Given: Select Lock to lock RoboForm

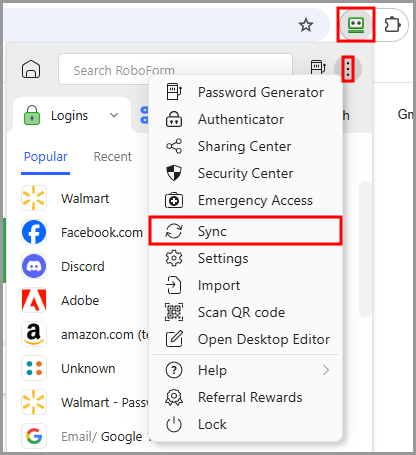Looking at the screenshot, I should (245, 424).
